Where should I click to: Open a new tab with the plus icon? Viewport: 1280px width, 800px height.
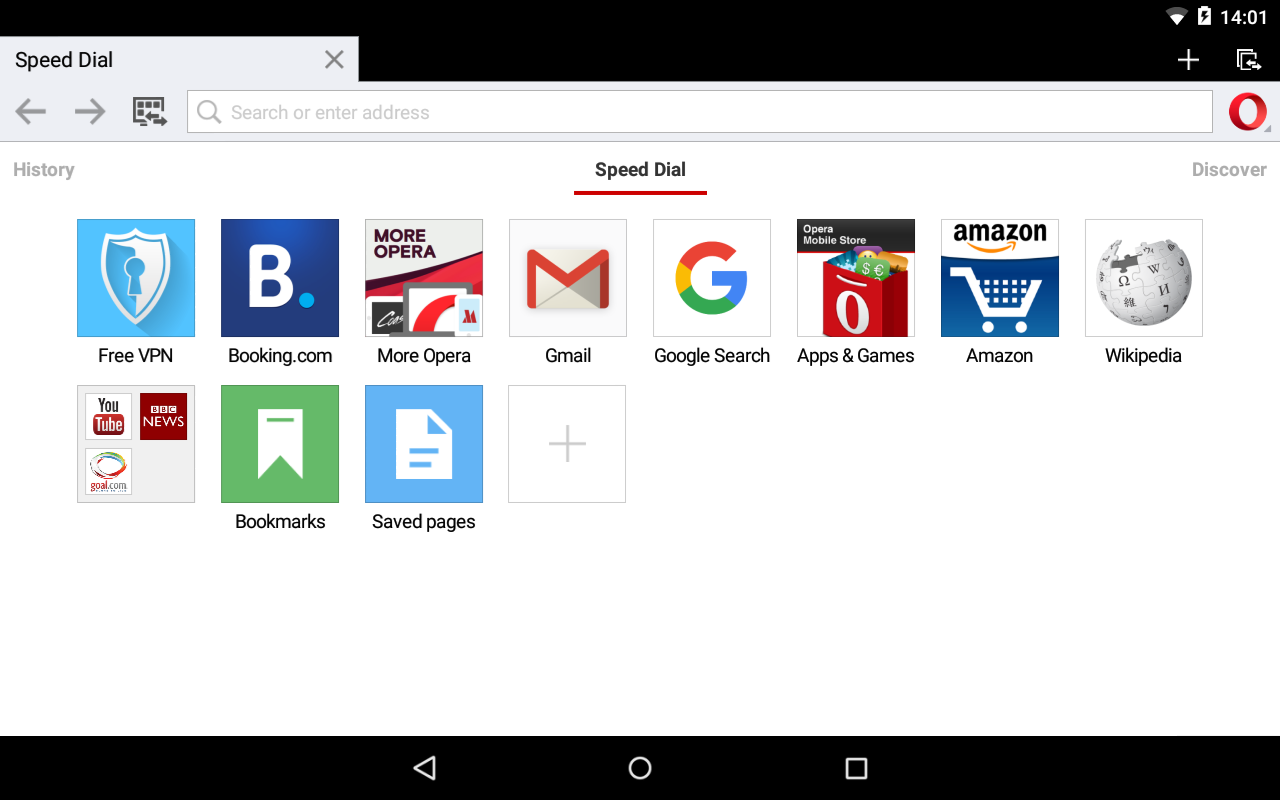pos(1188,60)
